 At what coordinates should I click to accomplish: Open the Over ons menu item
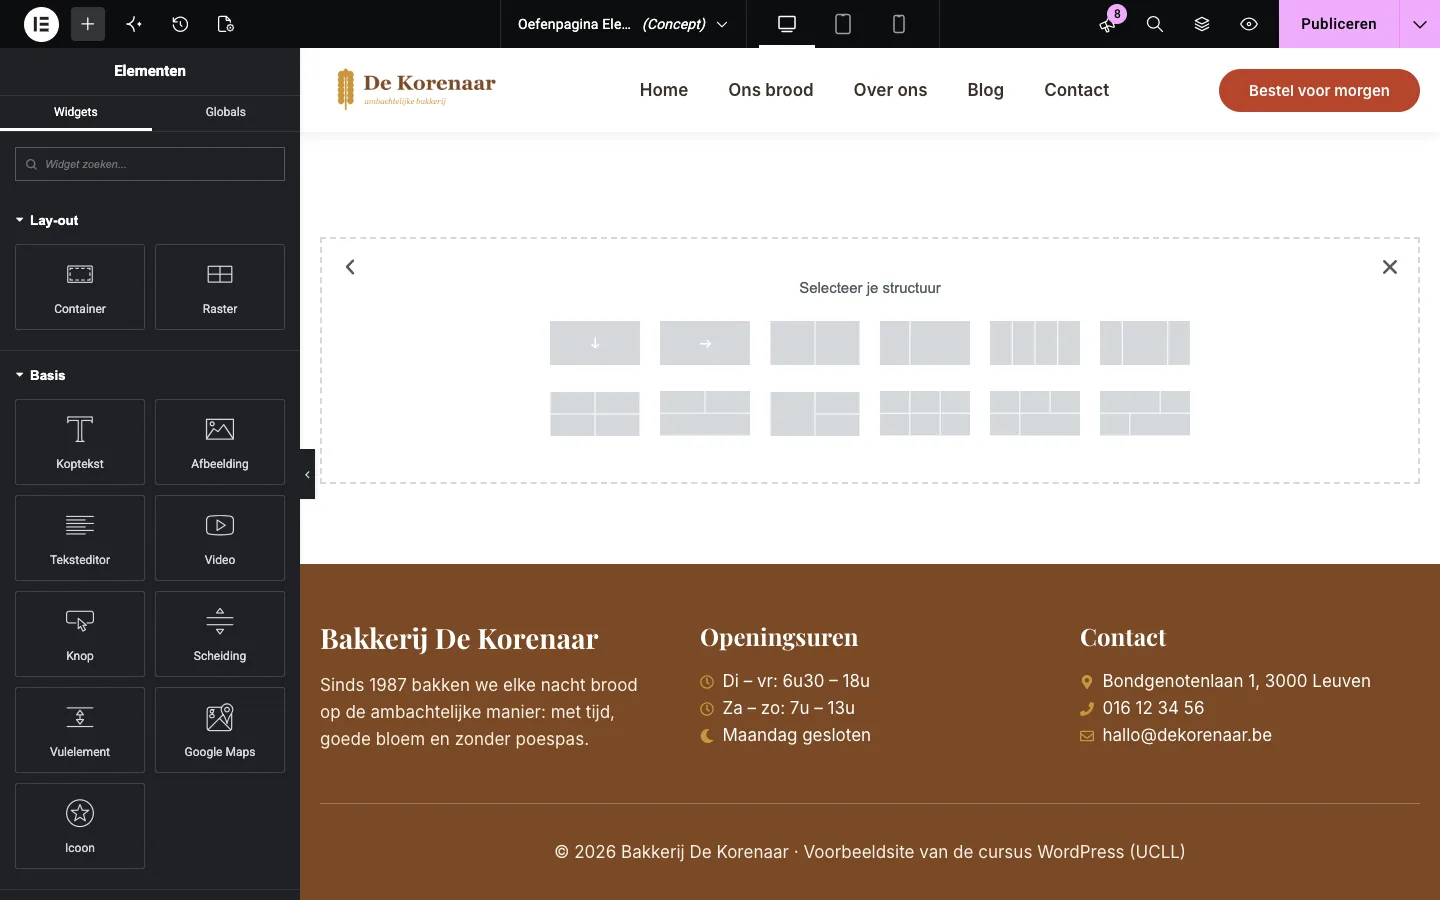[x=890, y=90]
